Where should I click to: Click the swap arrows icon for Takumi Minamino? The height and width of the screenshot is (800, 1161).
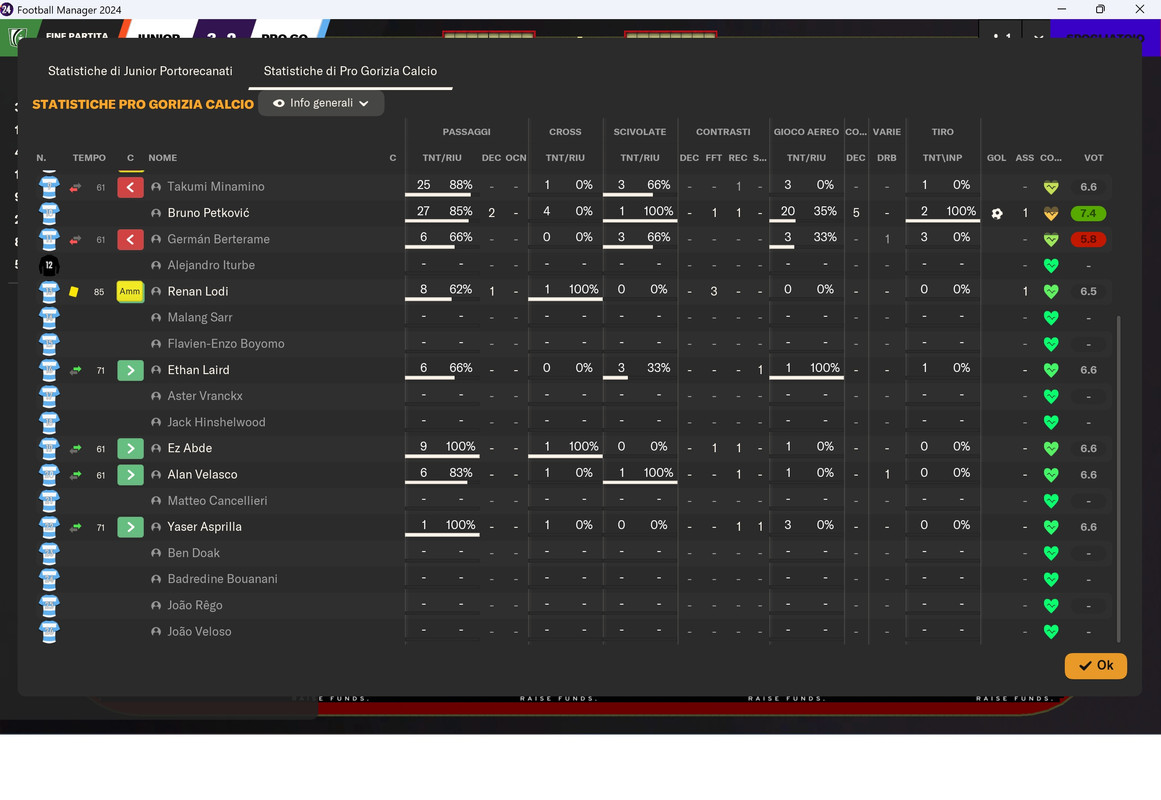(76, 187)
